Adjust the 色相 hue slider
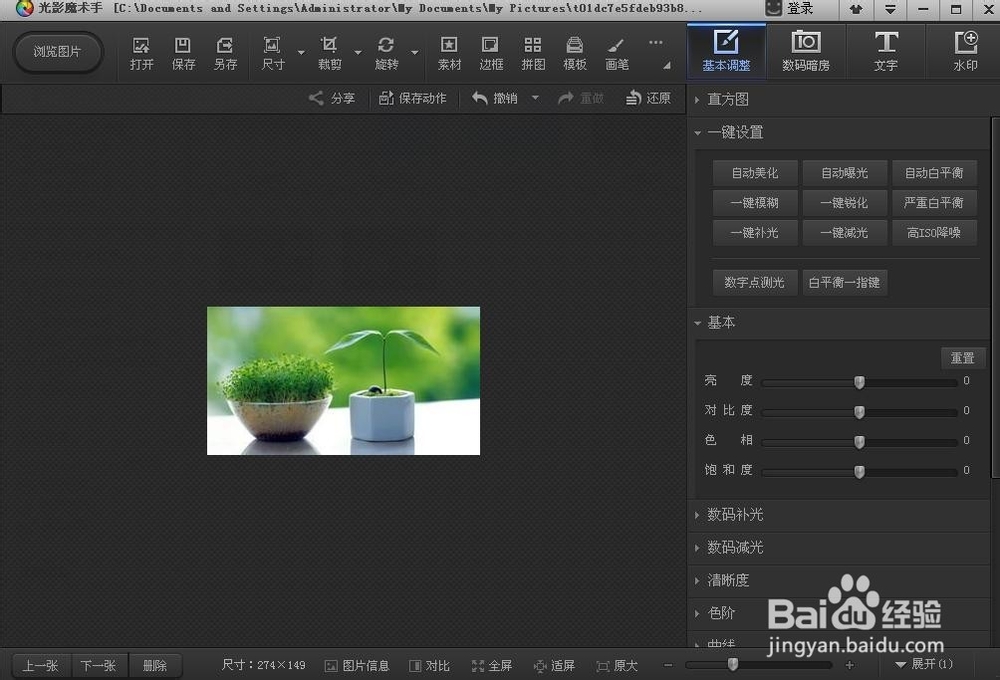The height and width of the screenshot is (680, 1000). [x=859, y=441]
